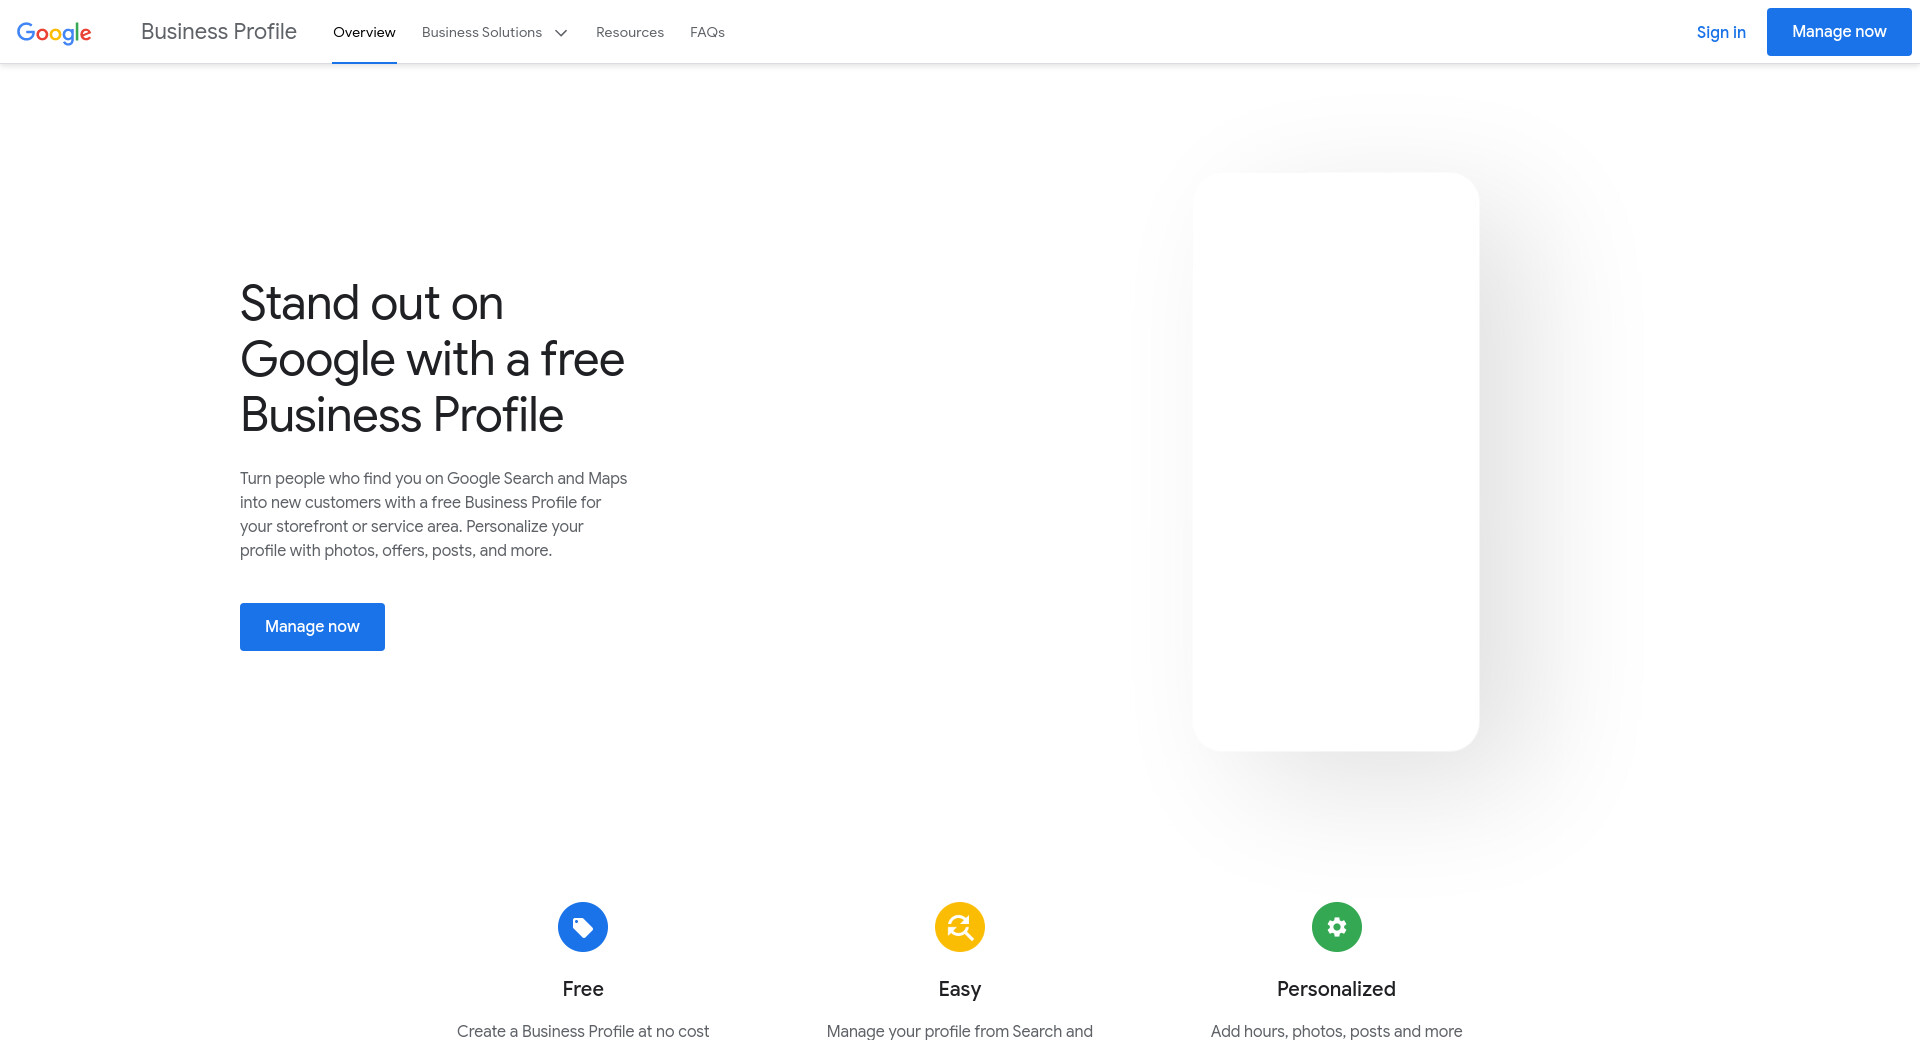Click the blue Free tag icon
This screenshot has width=1920, height=1040.
tap(583, 927)
